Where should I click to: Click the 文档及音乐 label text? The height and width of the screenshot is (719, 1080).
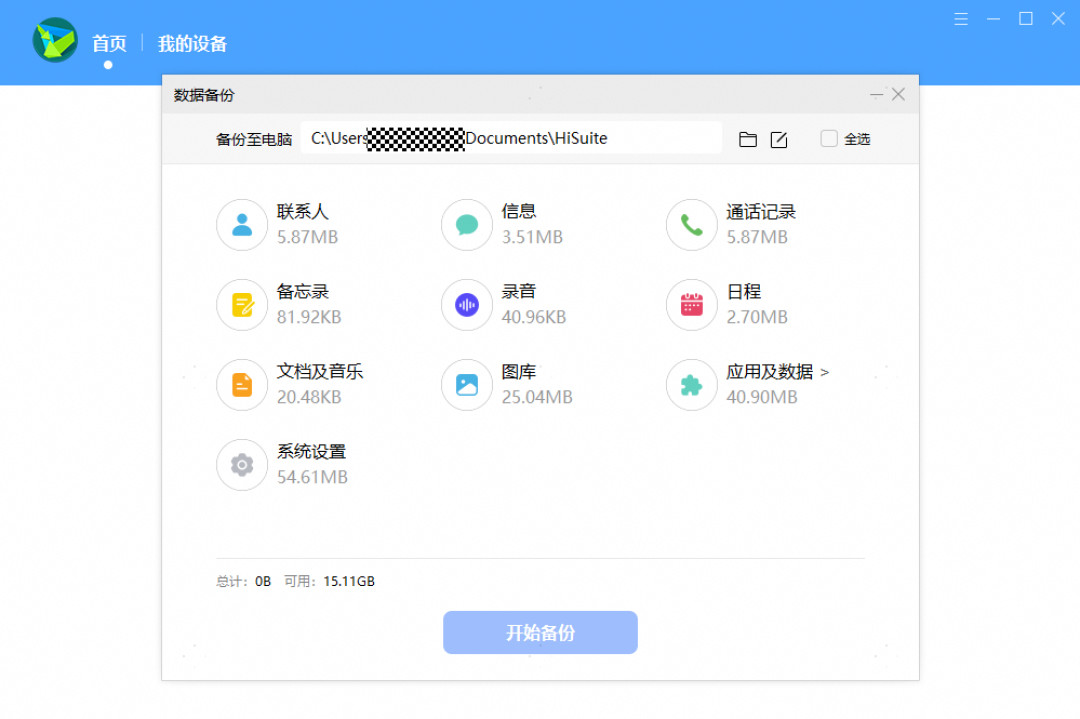pos(320,372)
